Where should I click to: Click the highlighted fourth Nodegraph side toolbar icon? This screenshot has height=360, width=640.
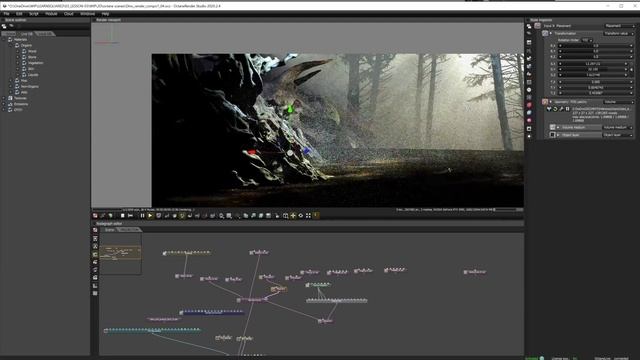click(x=95, y=254)
